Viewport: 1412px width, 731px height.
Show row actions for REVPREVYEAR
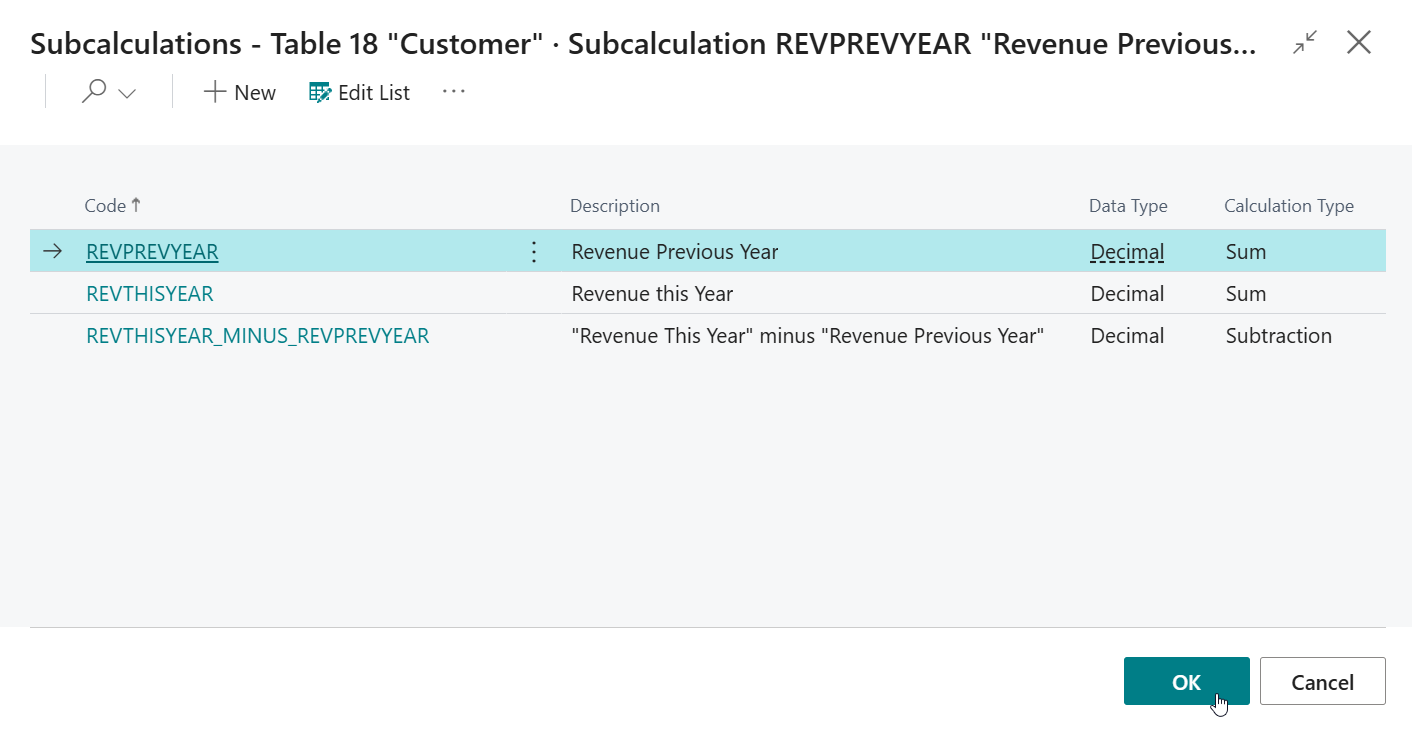click(x=534, y=252)
